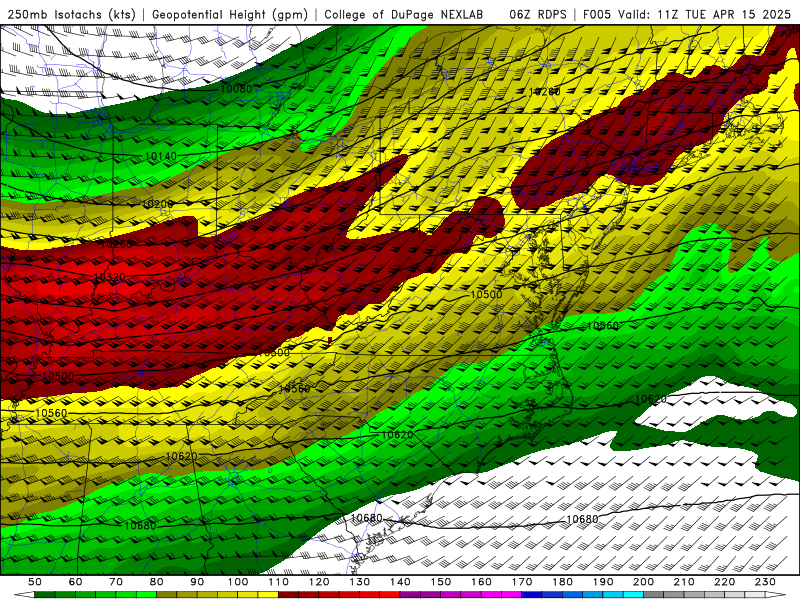
Task: Click the 130 knot value on the color scale
Action: pyautogui.click(x=359, y=582)
